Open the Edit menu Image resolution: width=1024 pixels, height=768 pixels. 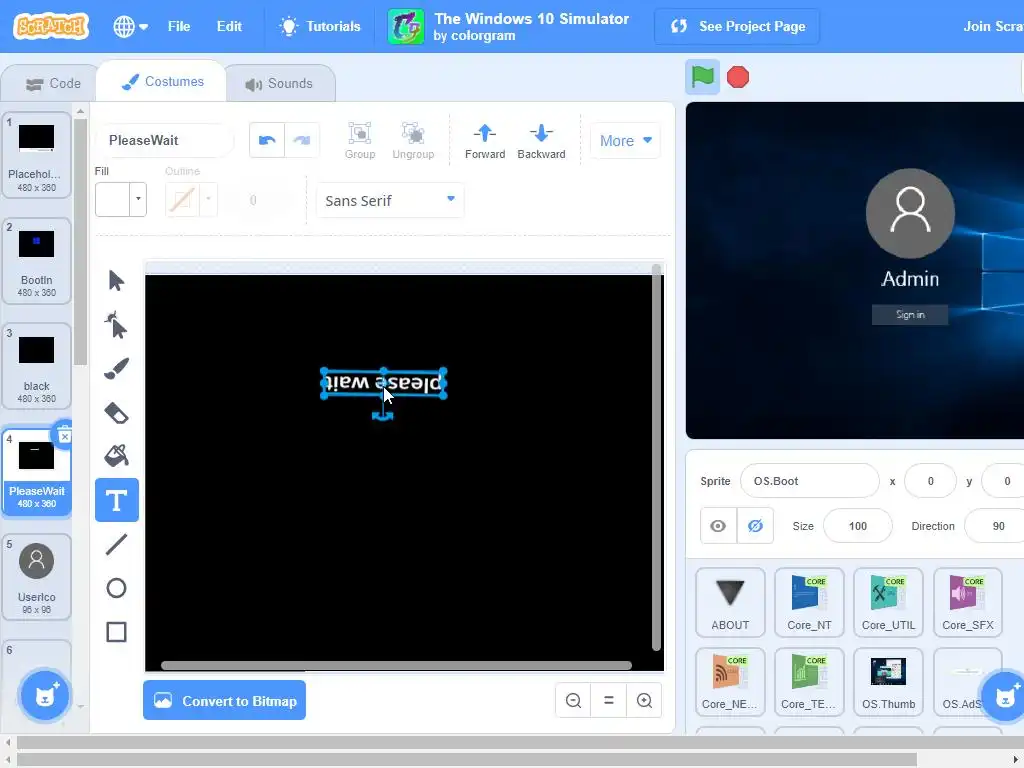pyautogui.click(x=229, y=26)
